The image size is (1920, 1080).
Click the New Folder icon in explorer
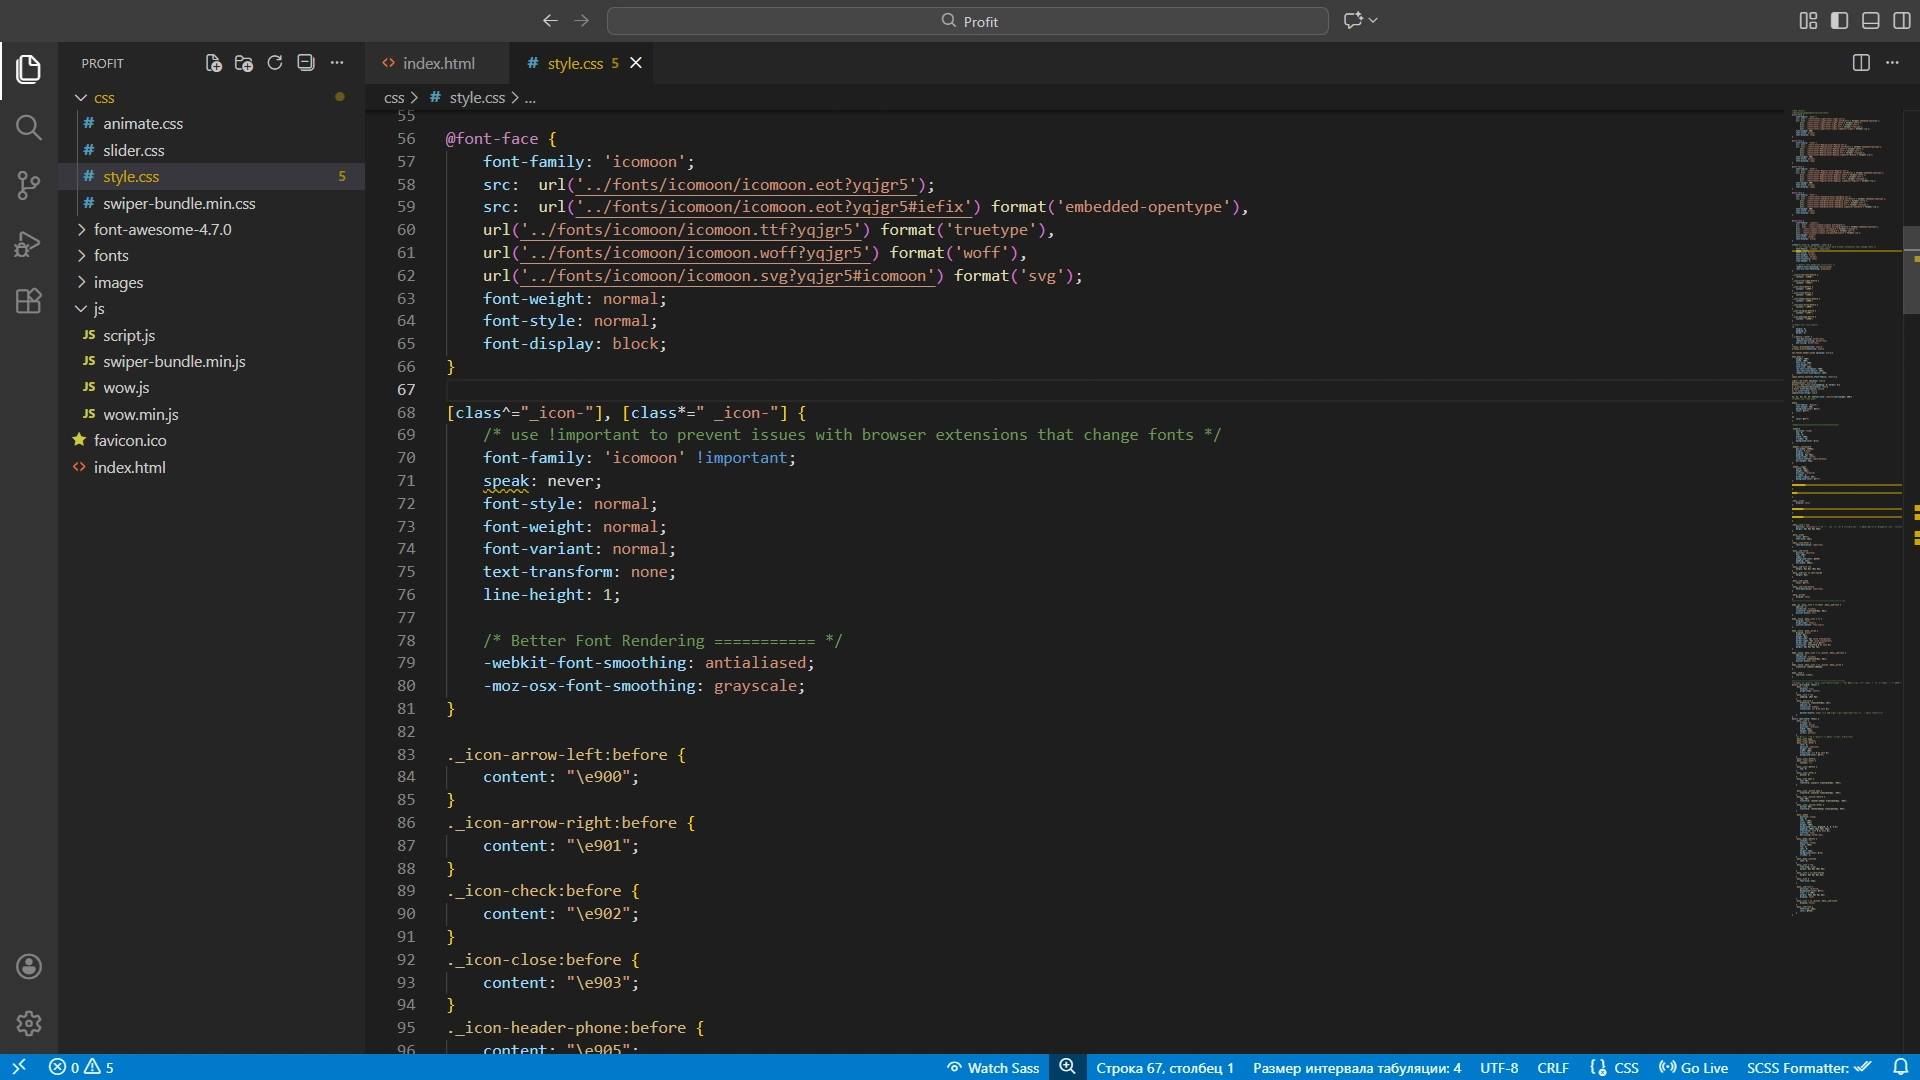(x=244, y=63)
